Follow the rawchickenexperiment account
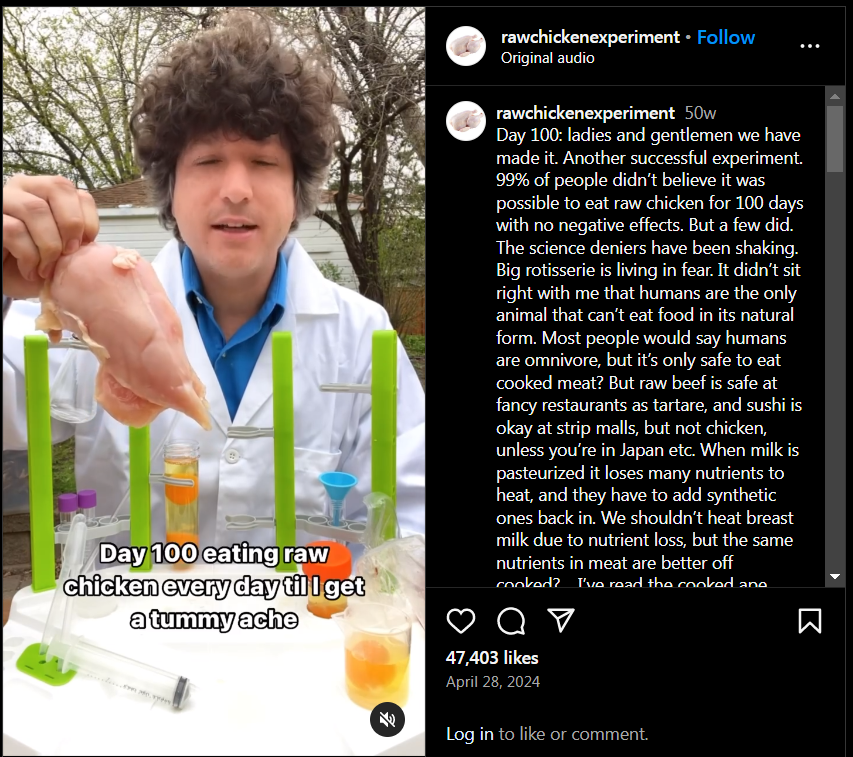Screen dimensions: 853x757 tap(726, 37)
